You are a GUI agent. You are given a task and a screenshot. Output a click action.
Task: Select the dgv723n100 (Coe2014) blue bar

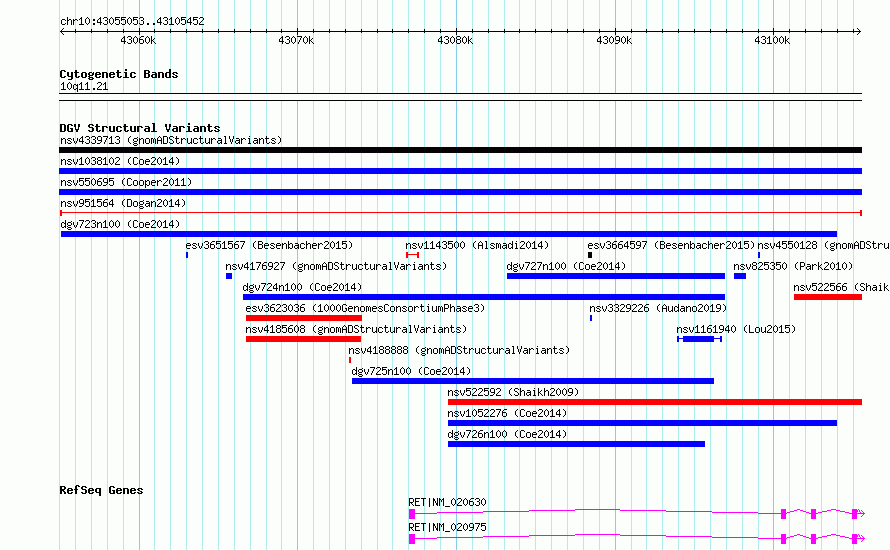click(x=448, y=234)
